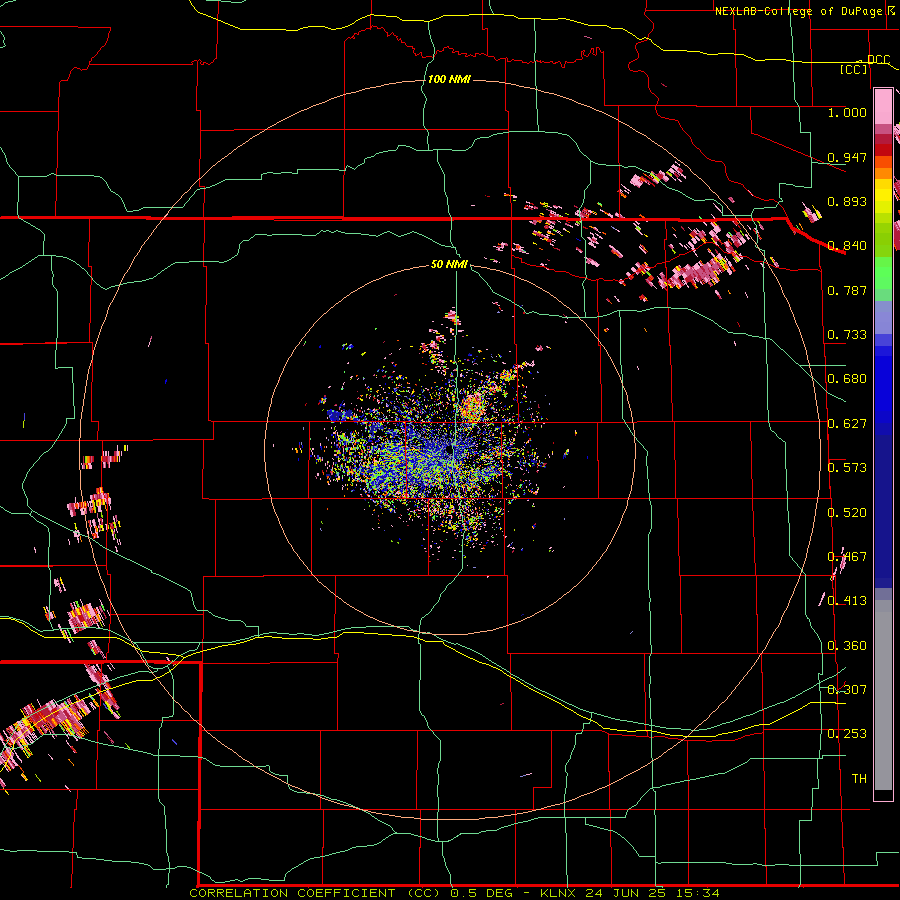900x900 pixels.
Task: Click the TH label on the color scale
Action: [859, 779]
